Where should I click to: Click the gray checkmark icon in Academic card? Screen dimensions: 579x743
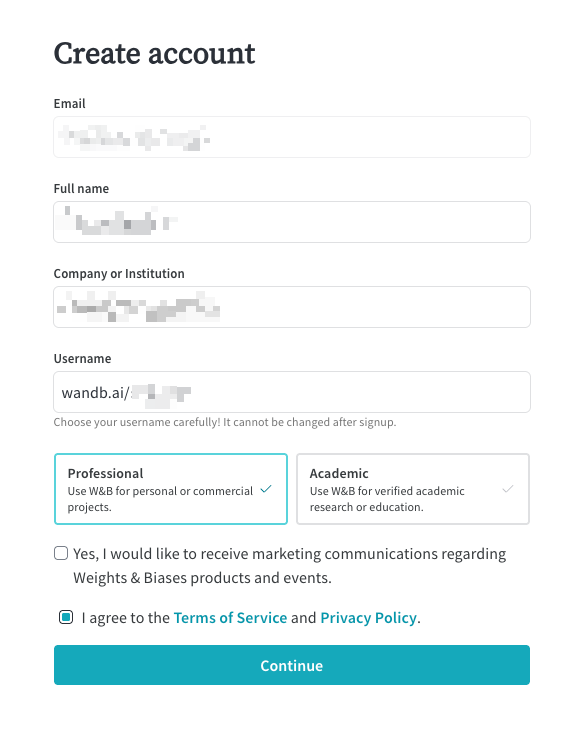click(508, 489)
